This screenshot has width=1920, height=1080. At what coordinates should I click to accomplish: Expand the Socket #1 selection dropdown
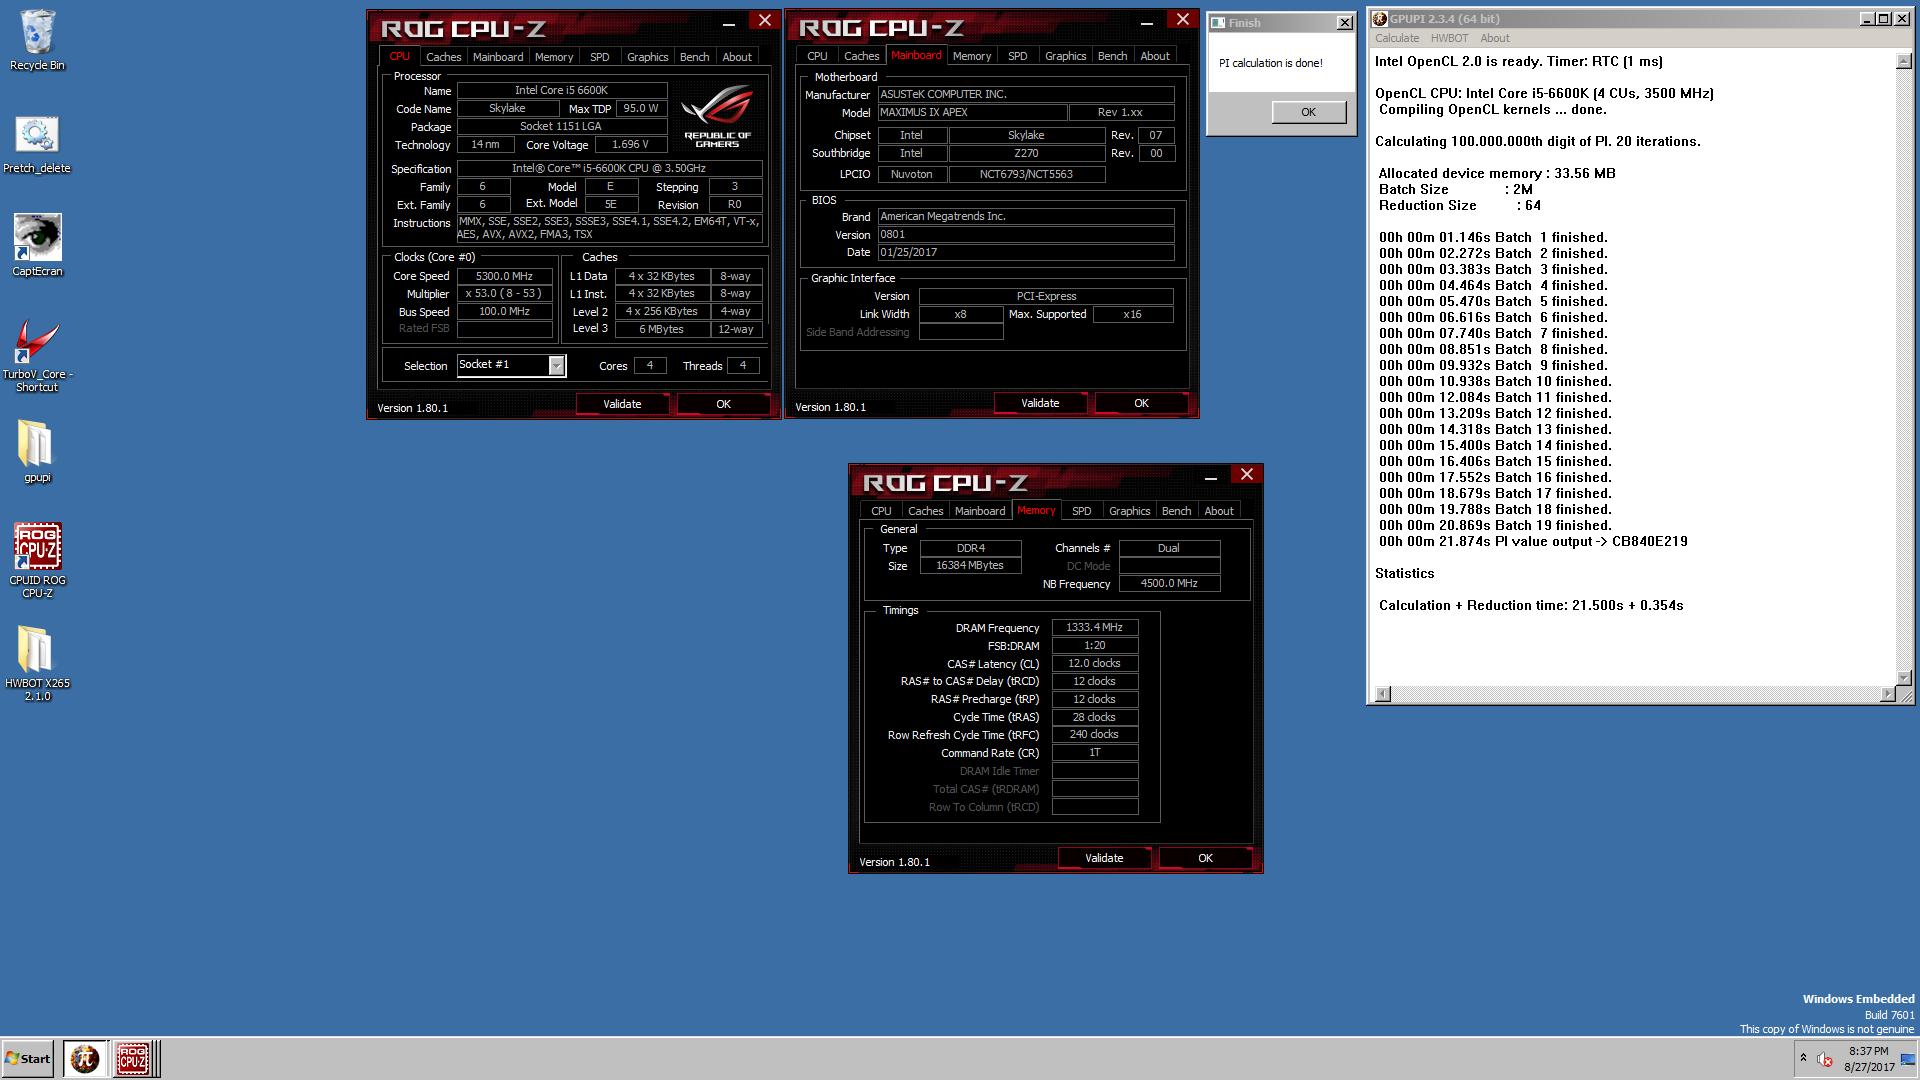pos(556,366)
